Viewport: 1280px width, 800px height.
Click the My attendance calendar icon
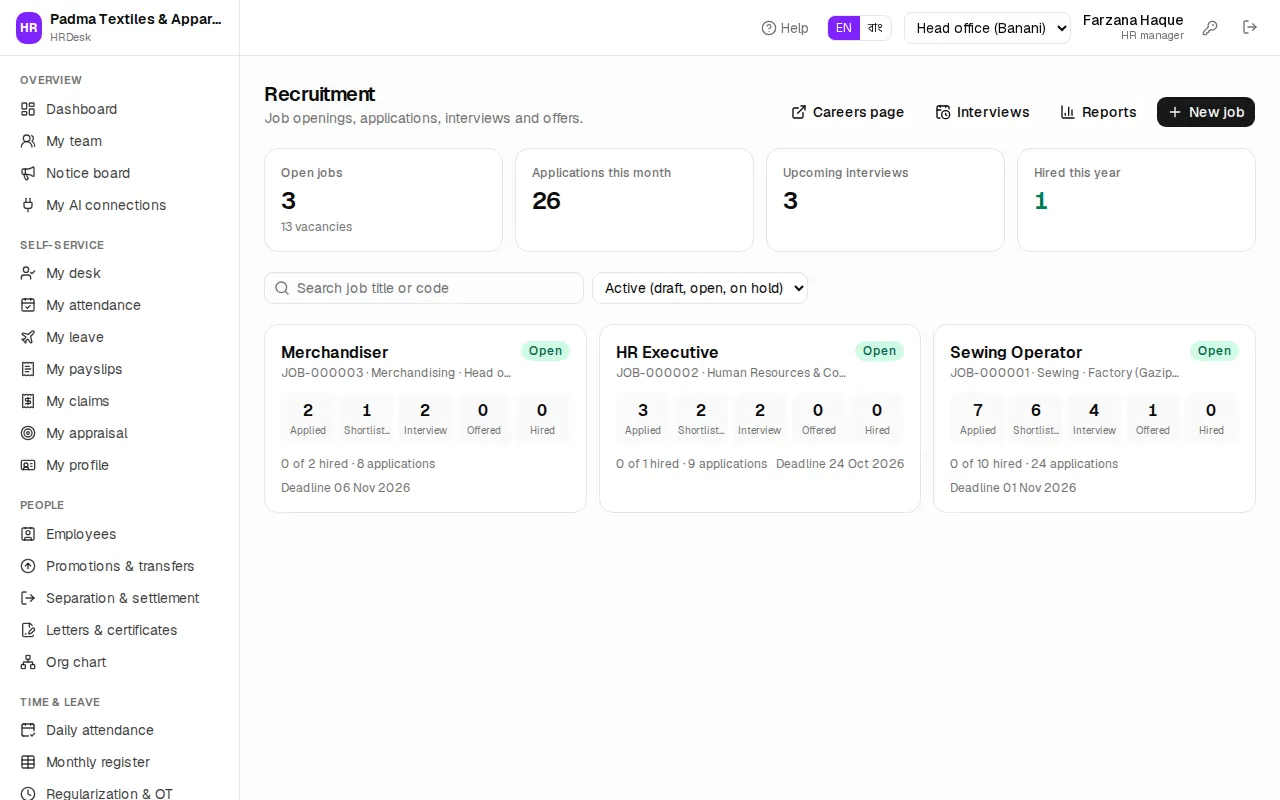[x=28, y=305]
